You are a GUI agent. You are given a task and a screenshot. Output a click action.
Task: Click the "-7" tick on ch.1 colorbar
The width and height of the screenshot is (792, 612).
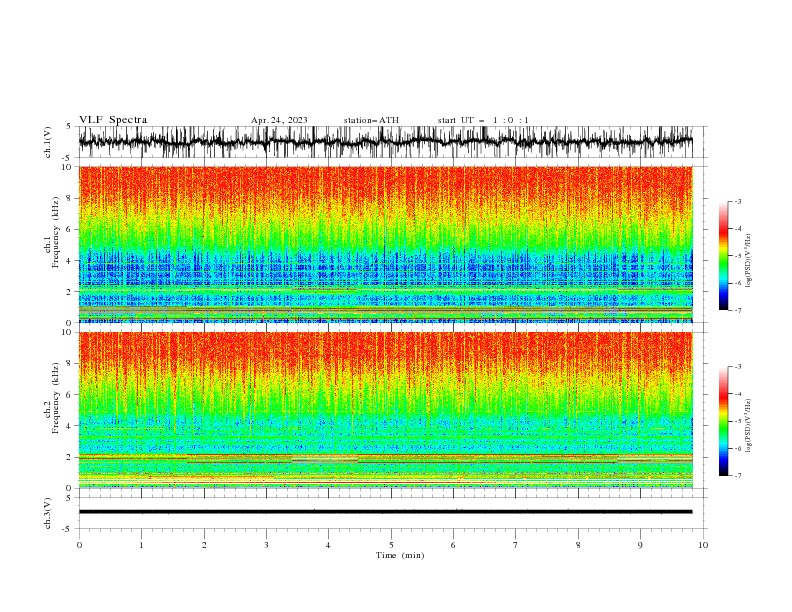click(x=737, y=310)
